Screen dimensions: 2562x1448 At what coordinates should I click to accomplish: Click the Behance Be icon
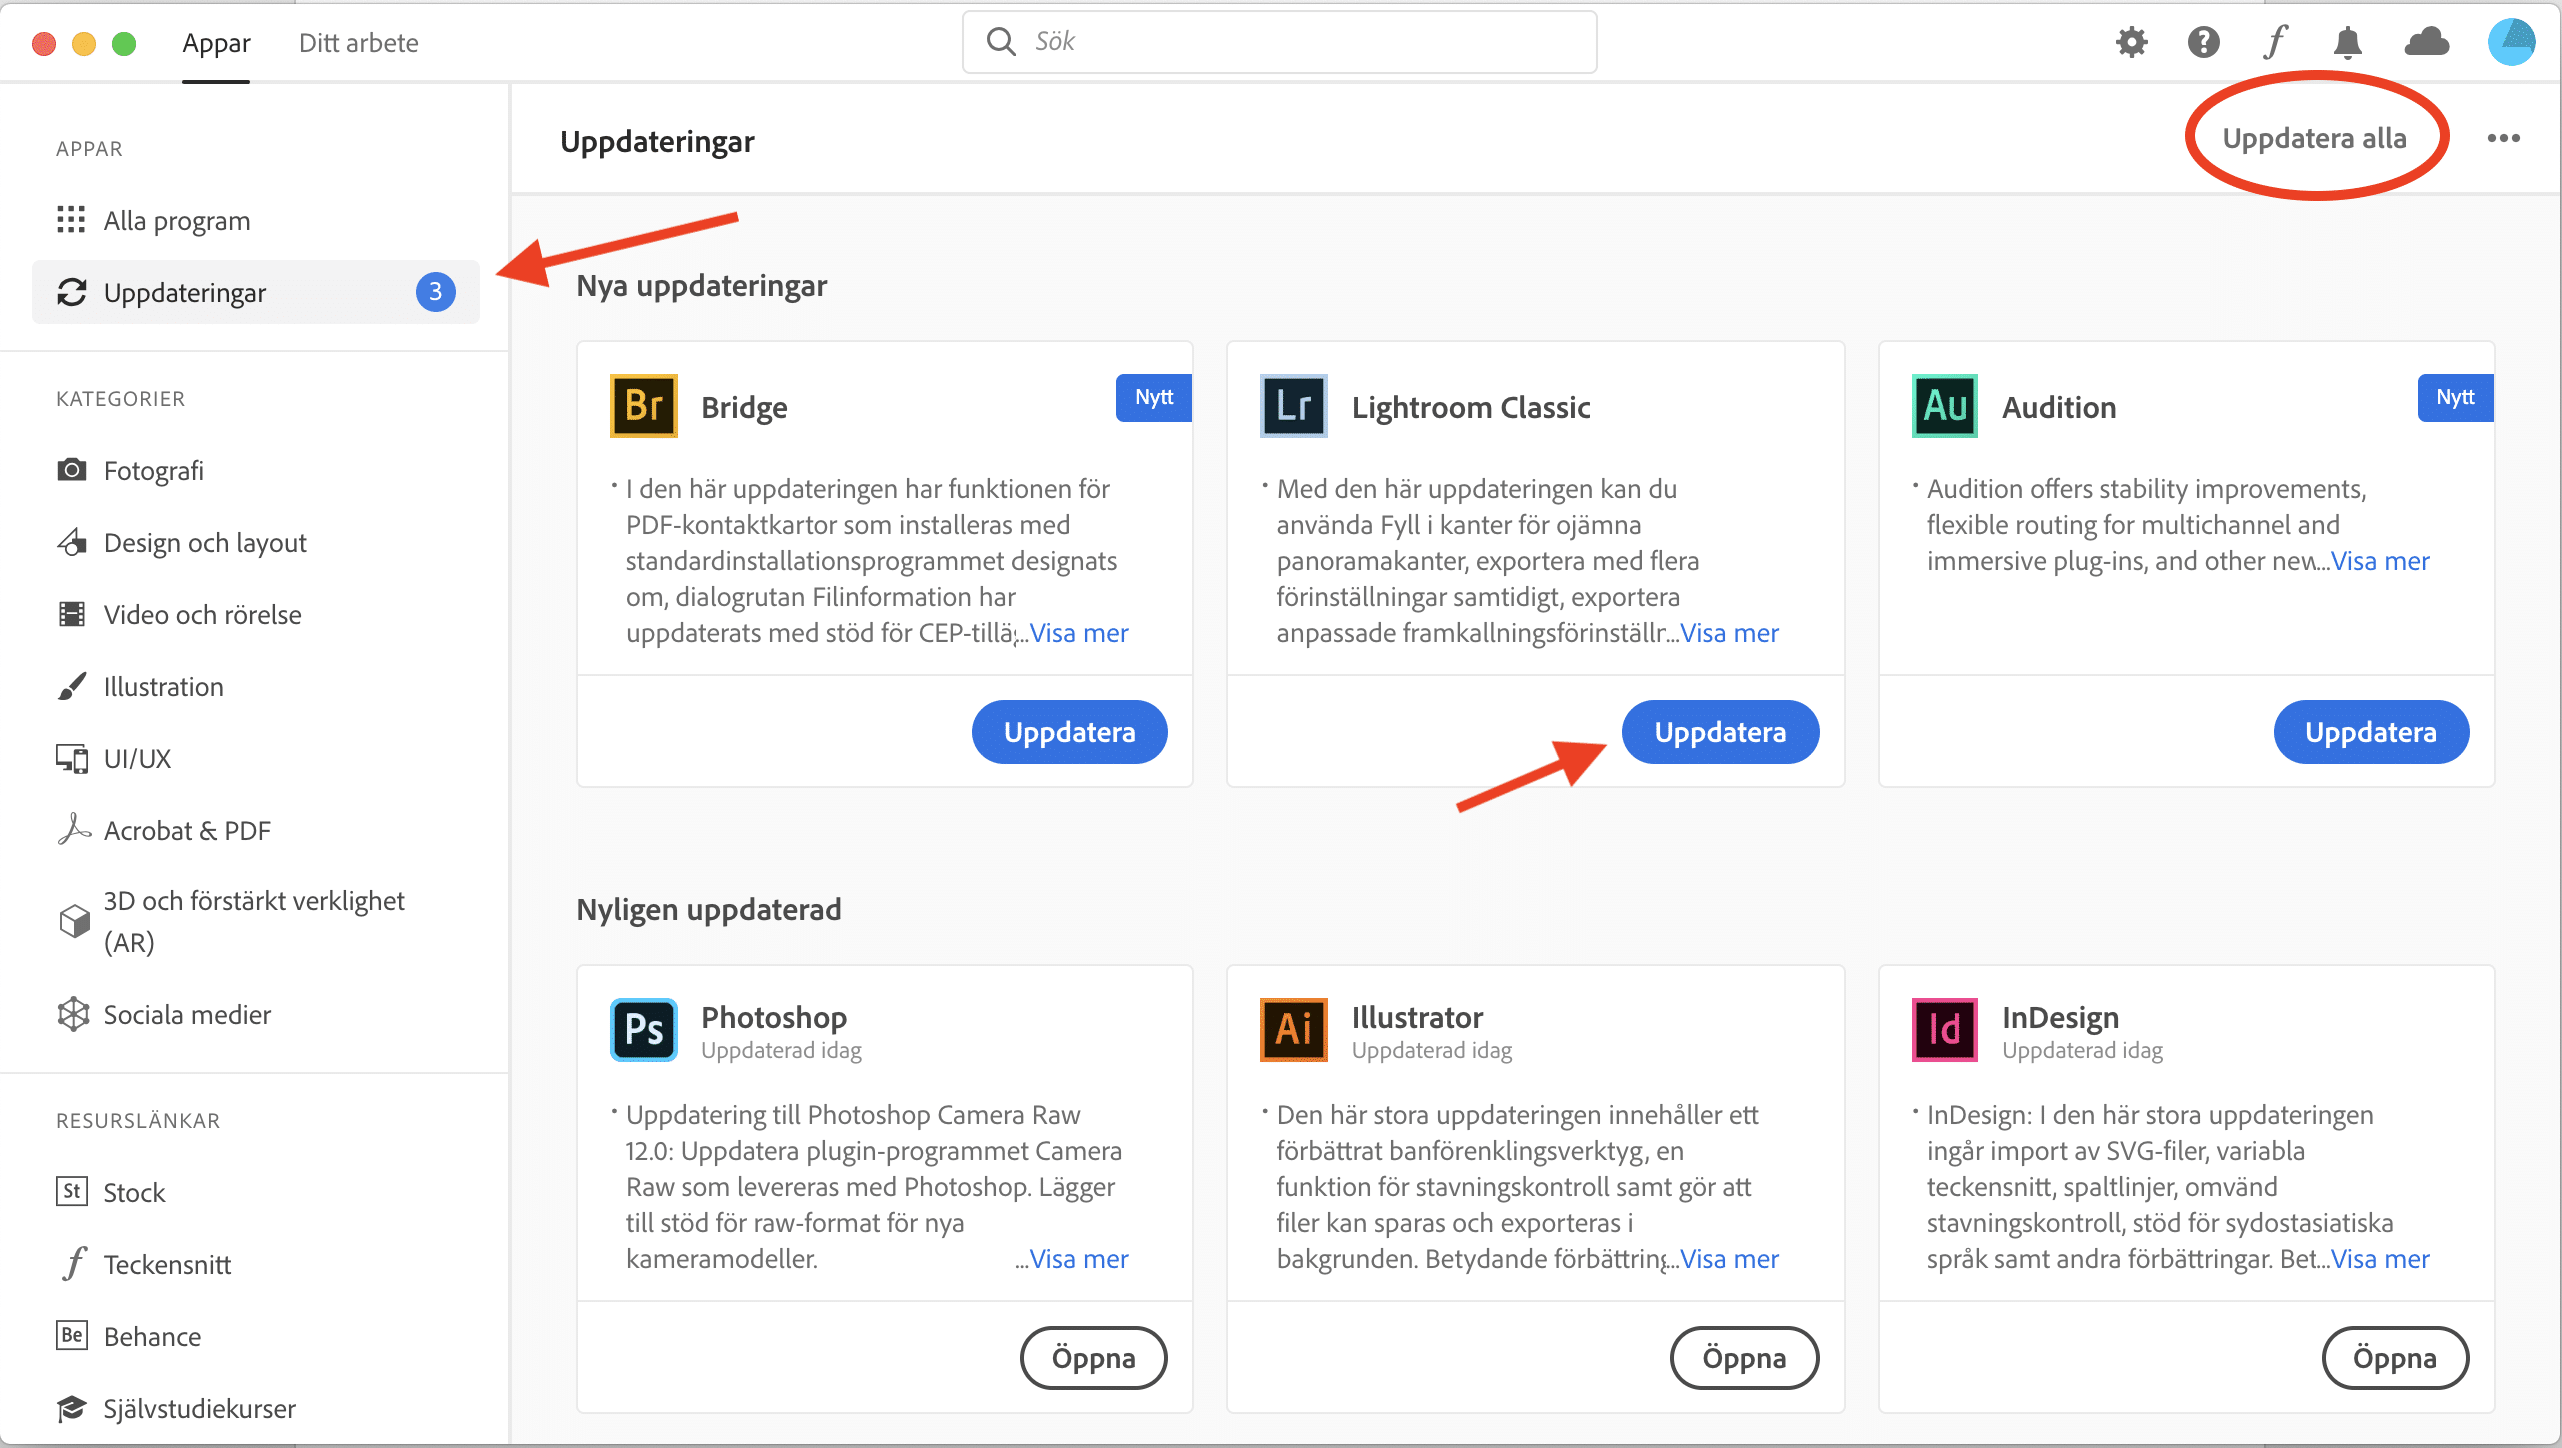point(71,1336)
